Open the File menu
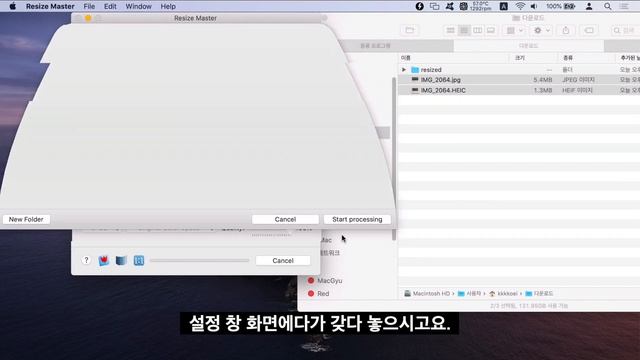The height and width of the screenshot is (360, 640). point(89,6)
